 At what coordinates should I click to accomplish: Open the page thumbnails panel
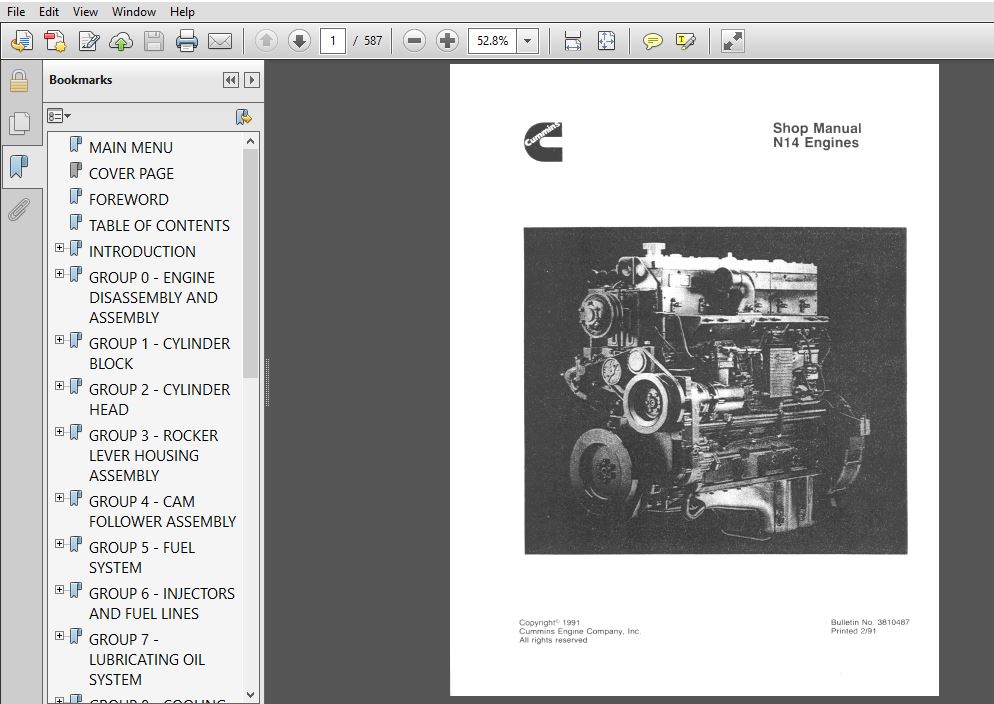(20, 123)
